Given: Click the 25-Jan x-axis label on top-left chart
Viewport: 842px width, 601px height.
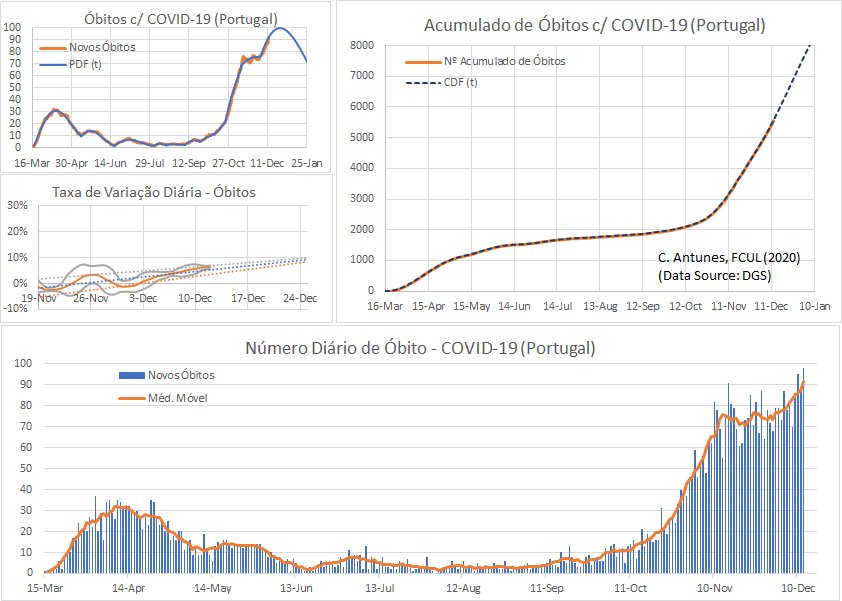Looking at the screenshot, I should coord(306,161).
